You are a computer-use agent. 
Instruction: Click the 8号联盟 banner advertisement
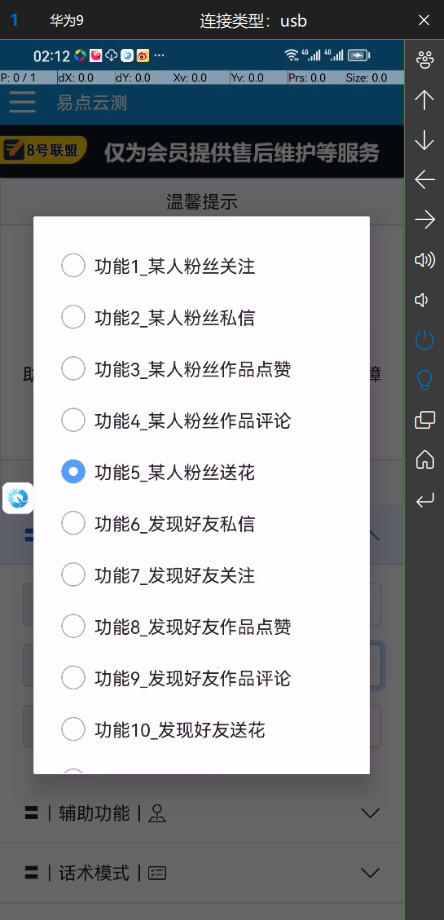(202, 152)
